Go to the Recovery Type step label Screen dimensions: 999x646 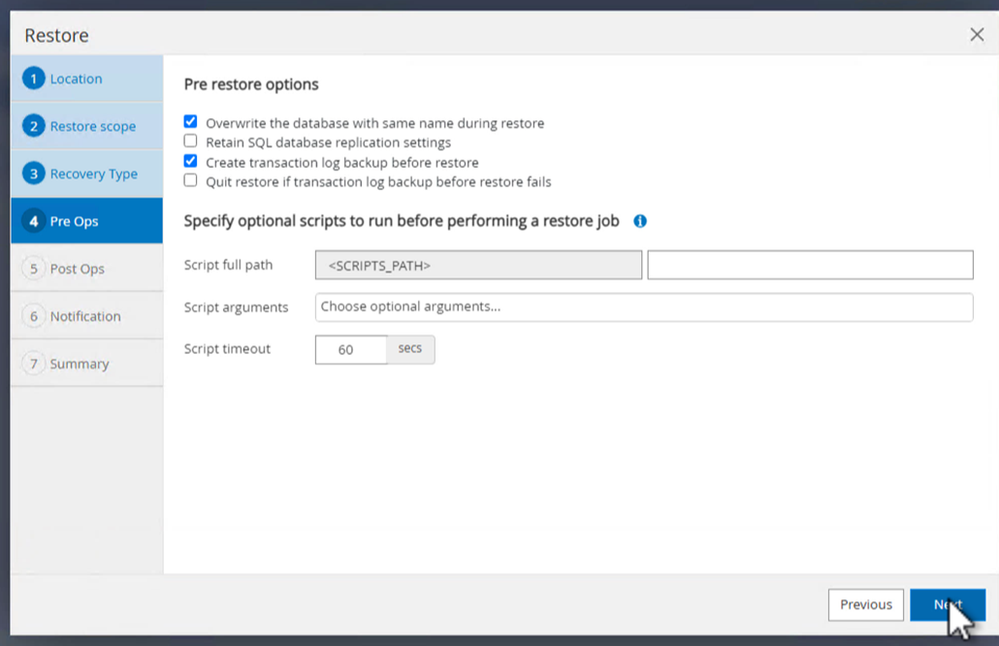[x=94, y=174]
